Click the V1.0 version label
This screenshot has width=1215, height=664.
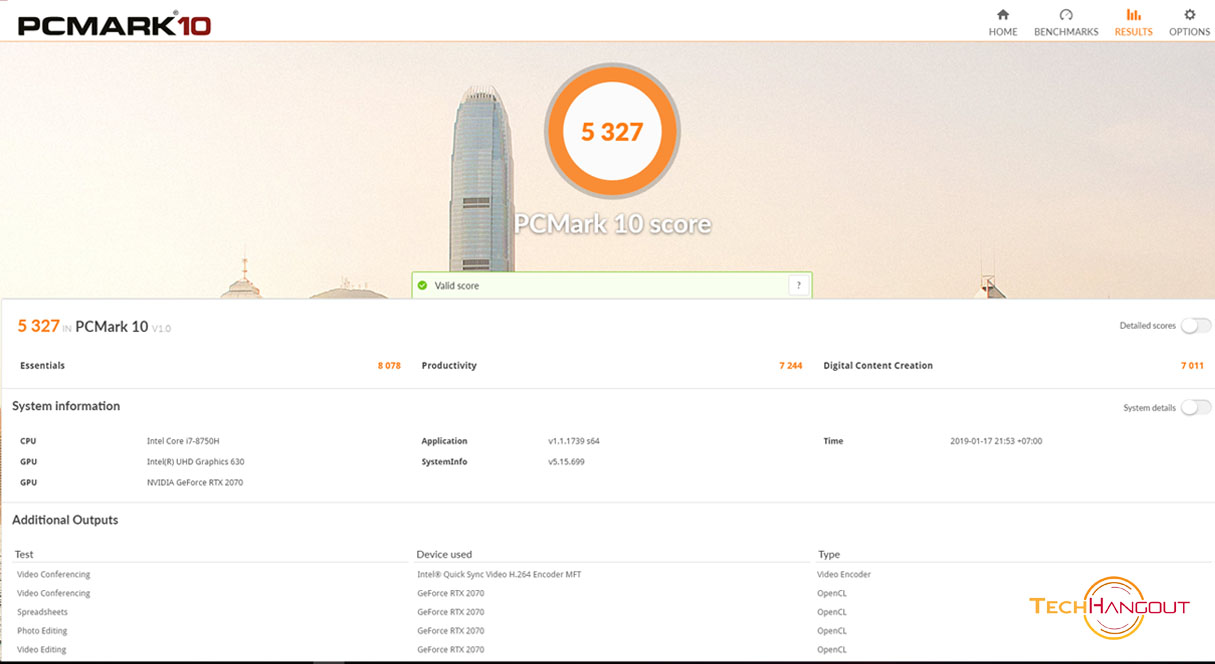coord(161,328)
